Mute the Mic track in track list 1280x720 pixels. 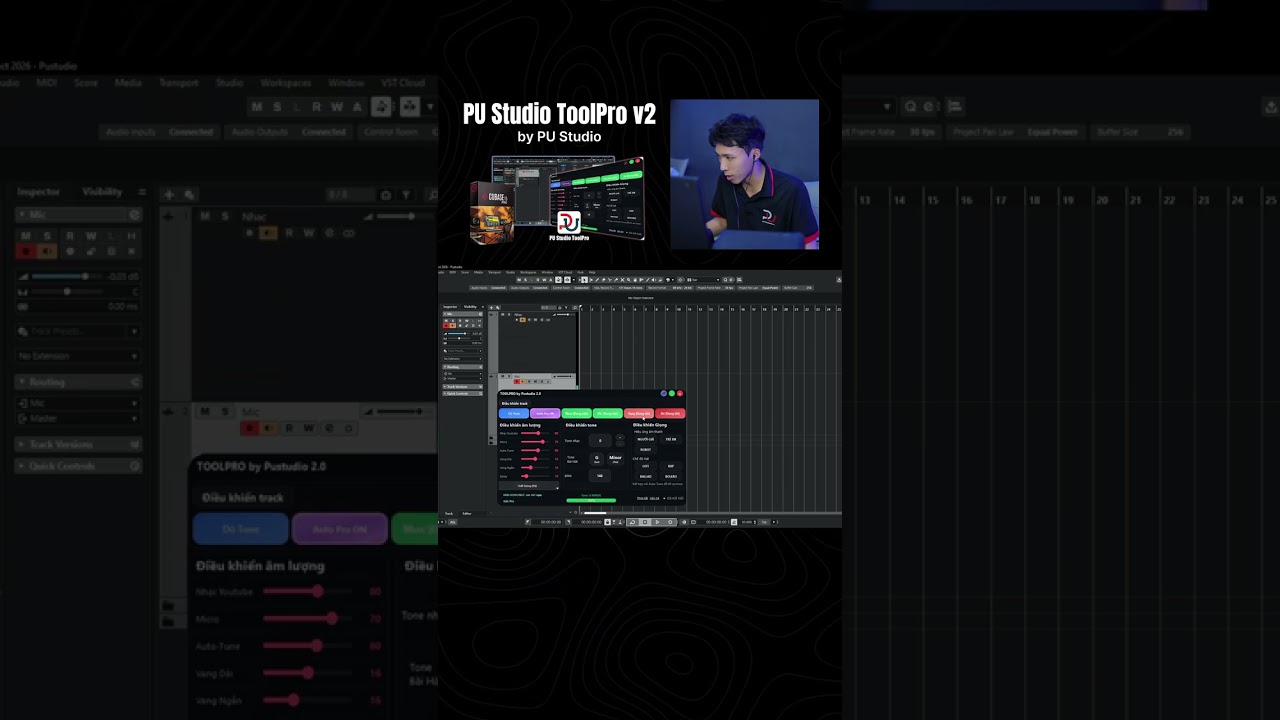tap(505, 376)
